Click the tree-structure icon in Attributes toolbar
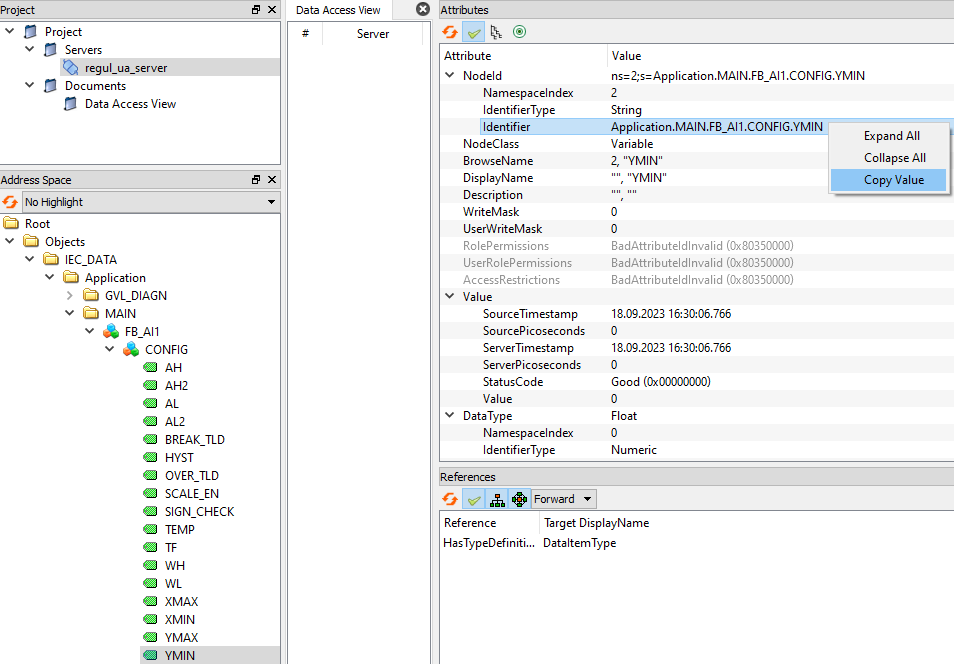954x664 pixels. click(x=495, y=32)
